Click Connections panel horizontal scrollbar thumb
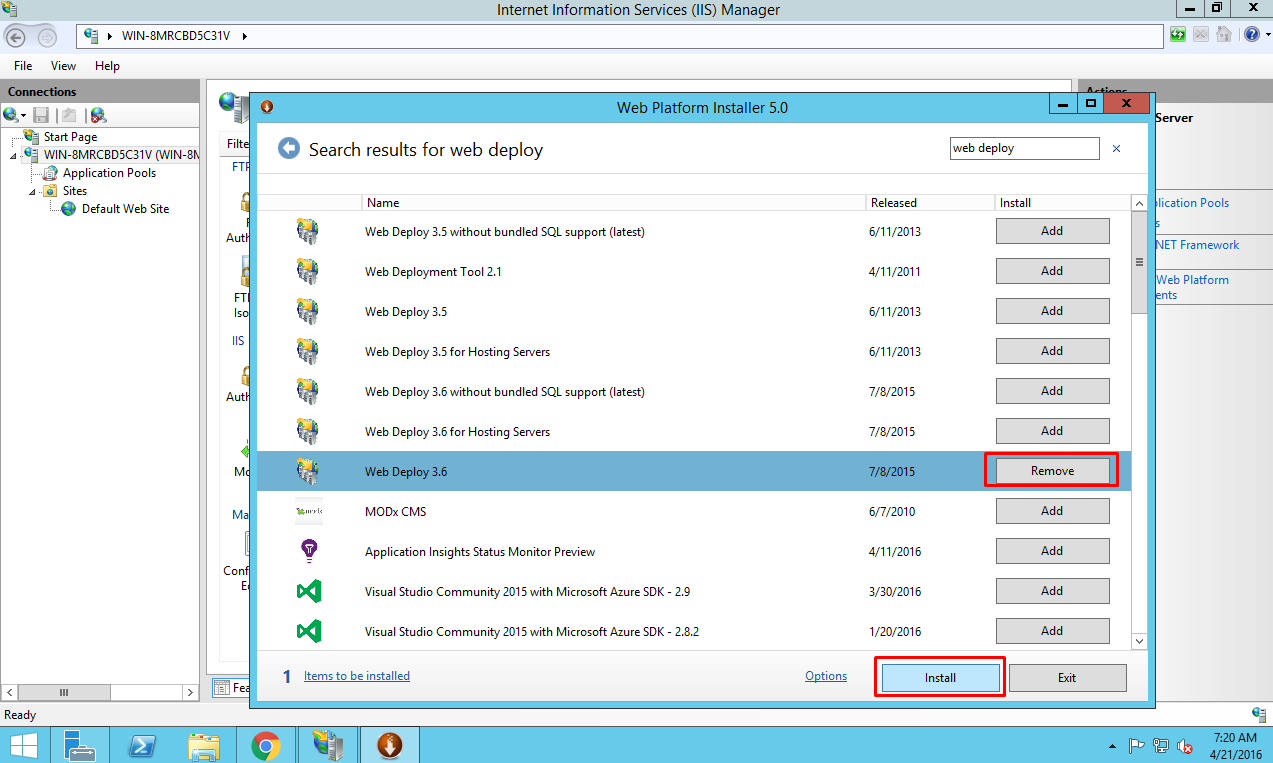 (64, 692)
